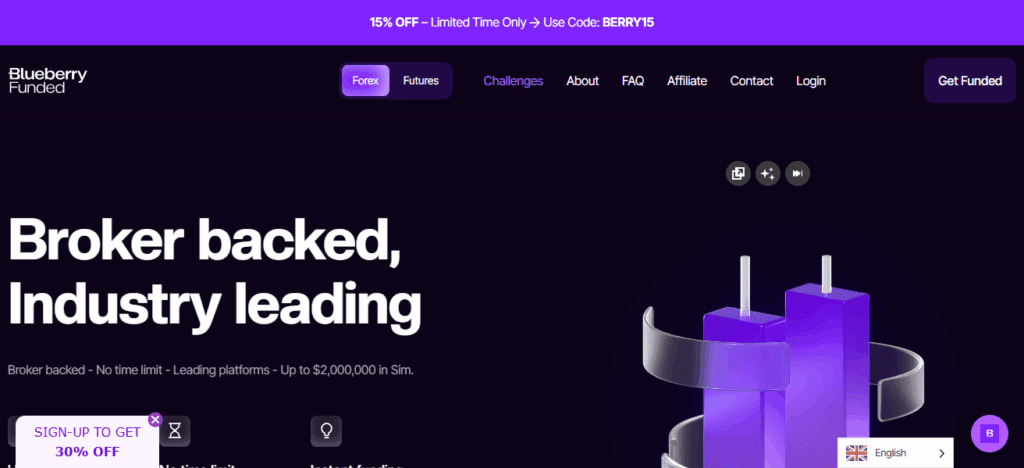
Task: Click the lightbulb Instant funding icon
Action: point(326,431)
